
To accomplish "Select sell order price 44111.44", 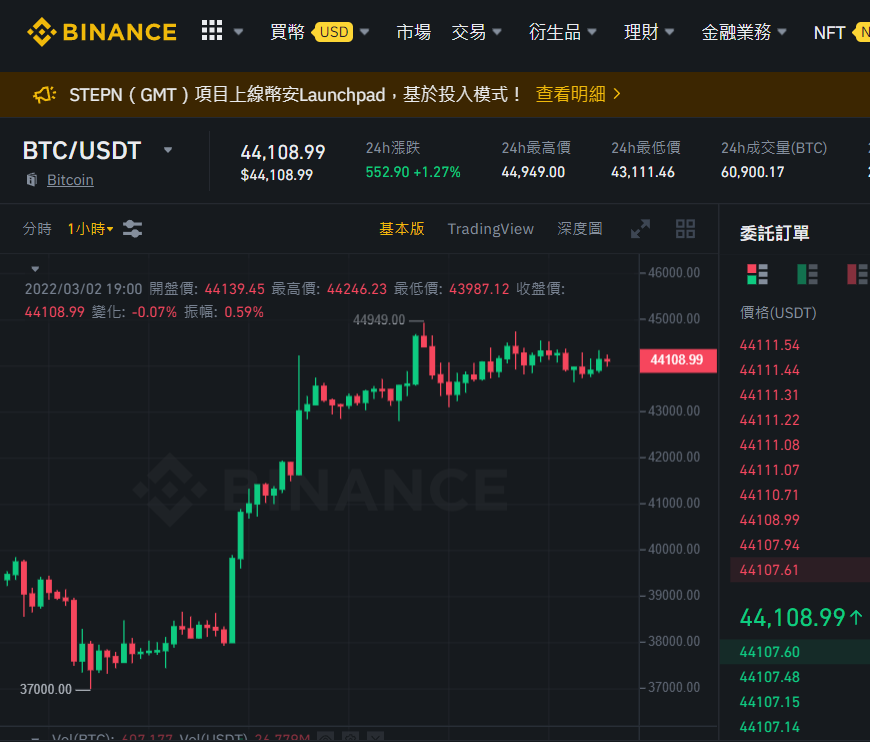I will tap(770, 370).
